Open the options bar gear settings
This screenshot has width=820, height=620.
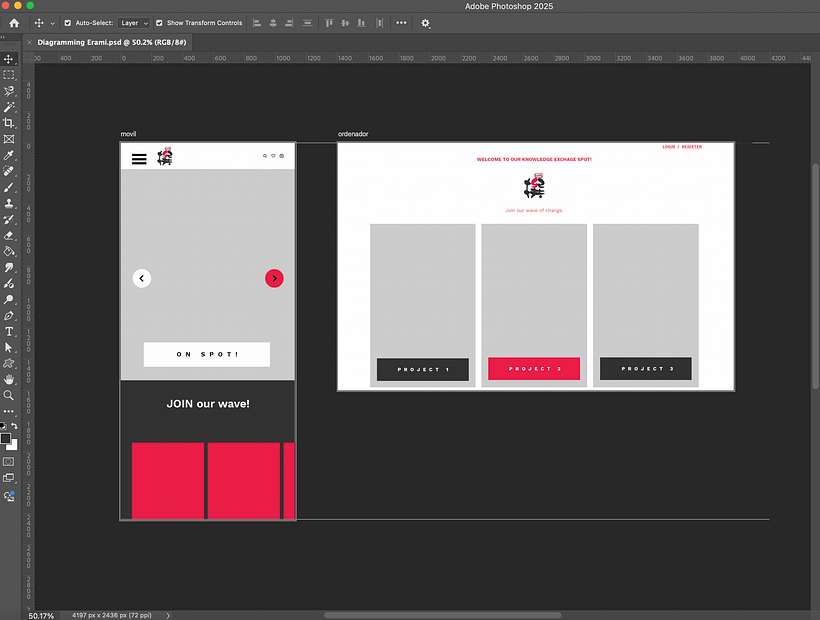[425, 22]
